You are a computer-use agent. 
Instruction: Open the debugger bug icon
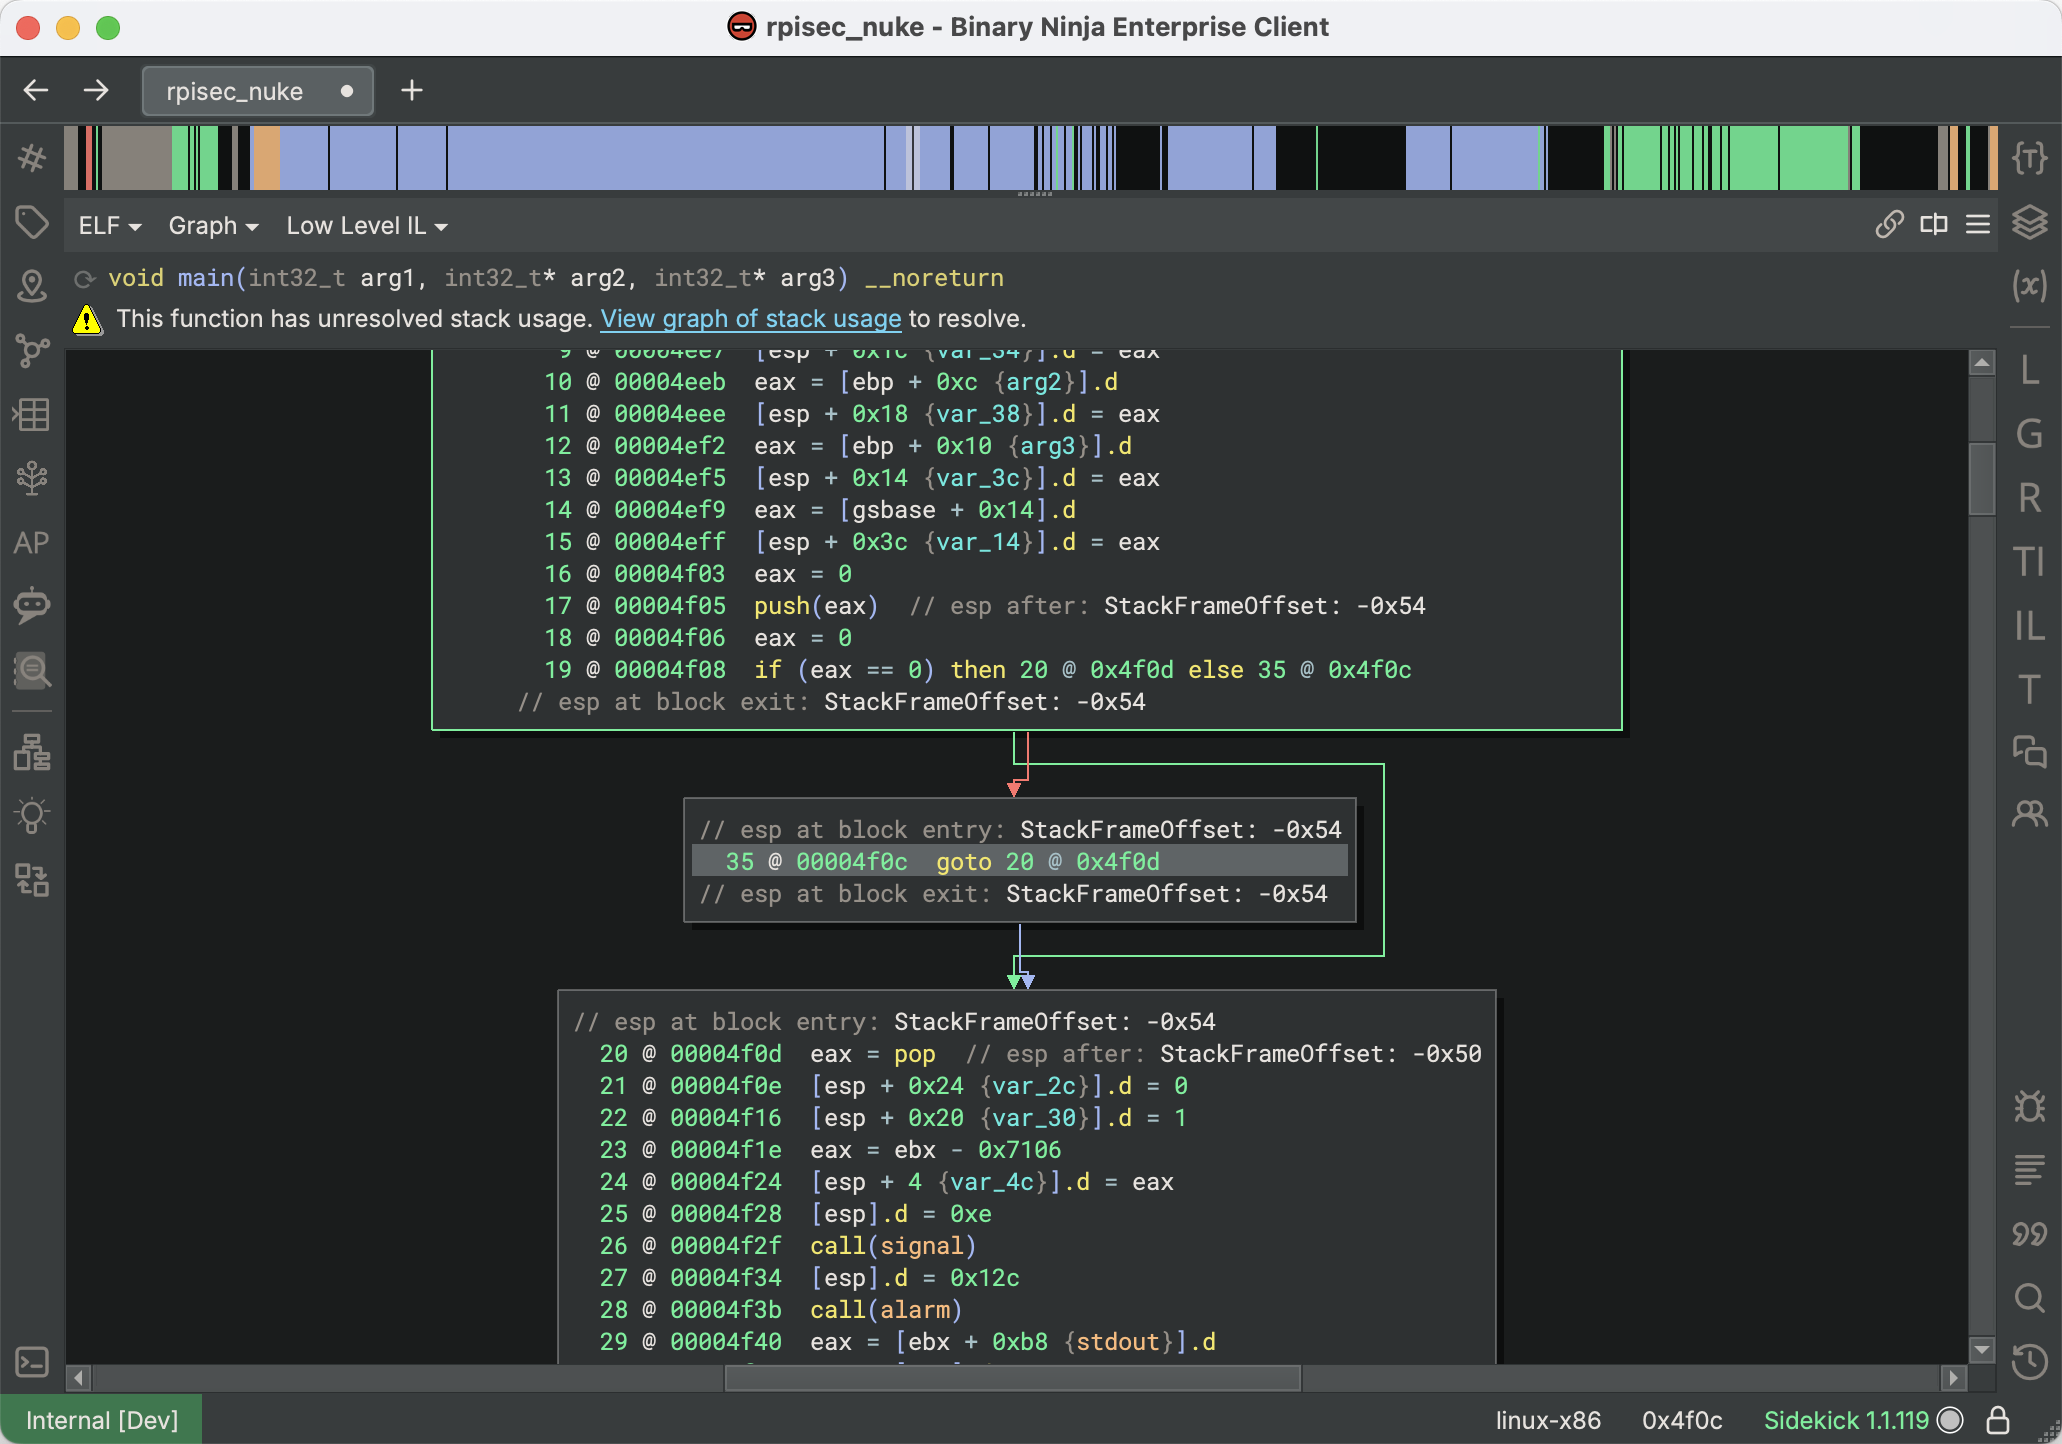click(x=2029, y=1106)
